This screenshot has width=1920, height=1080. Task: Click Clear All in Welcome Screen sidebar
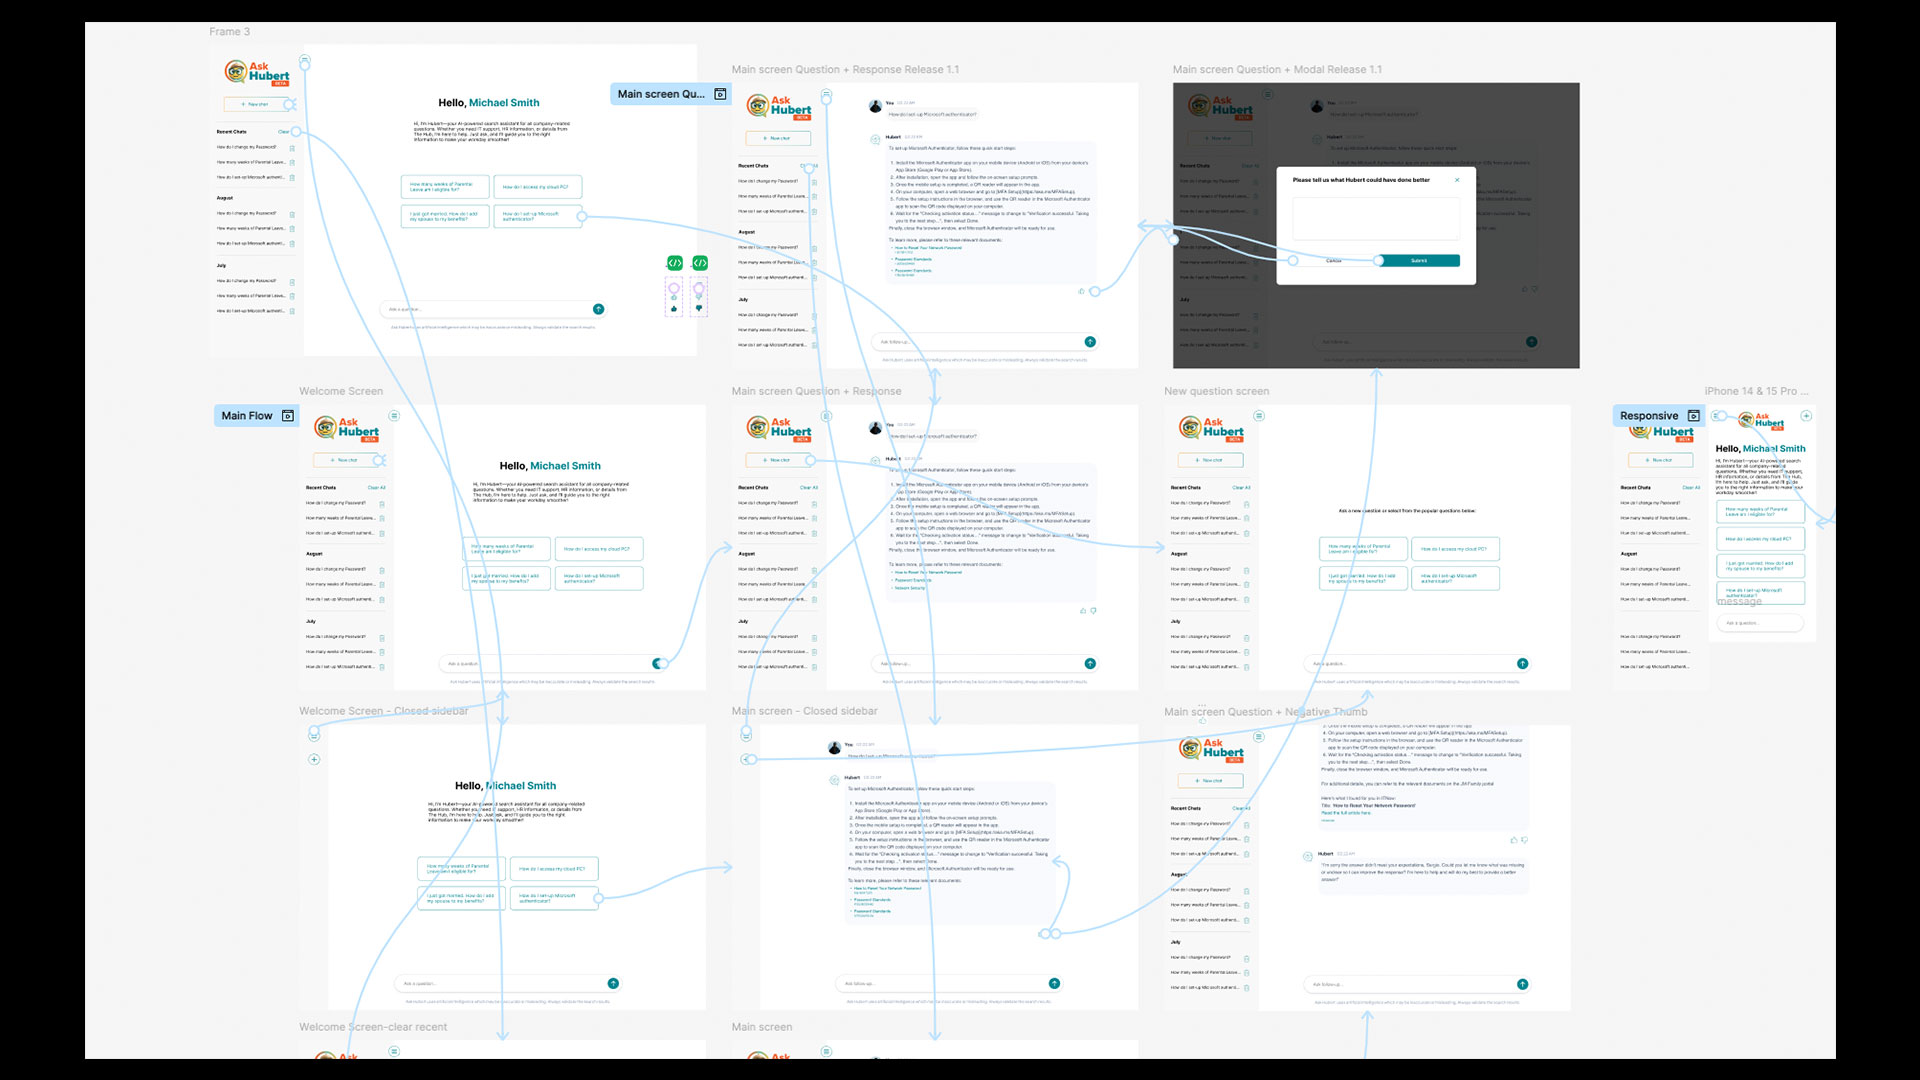[376, 488]
